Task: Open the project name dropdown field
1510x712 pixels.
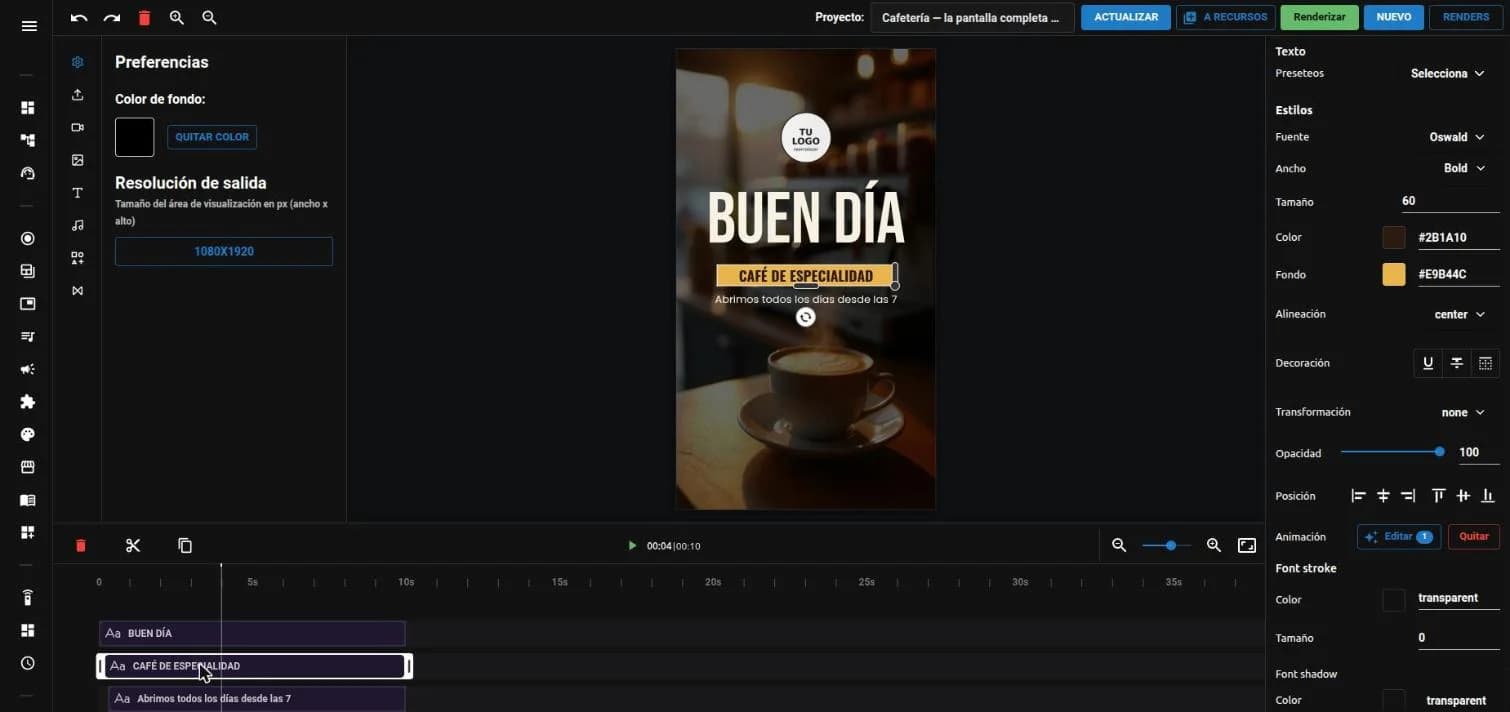Action: pyautogui.click(x=972, y=18)
